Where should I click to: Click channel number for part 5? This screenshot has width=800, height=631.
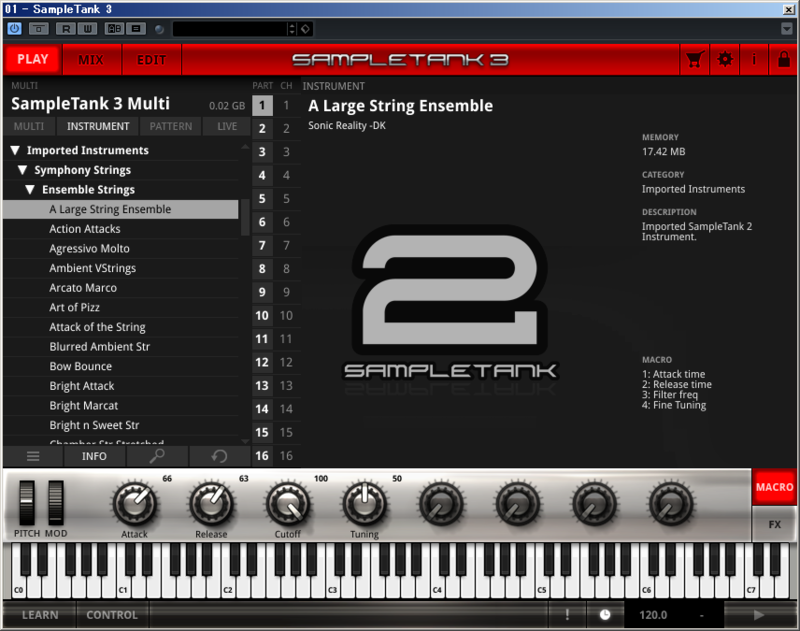pyautogui.click(x=286, y=199)
